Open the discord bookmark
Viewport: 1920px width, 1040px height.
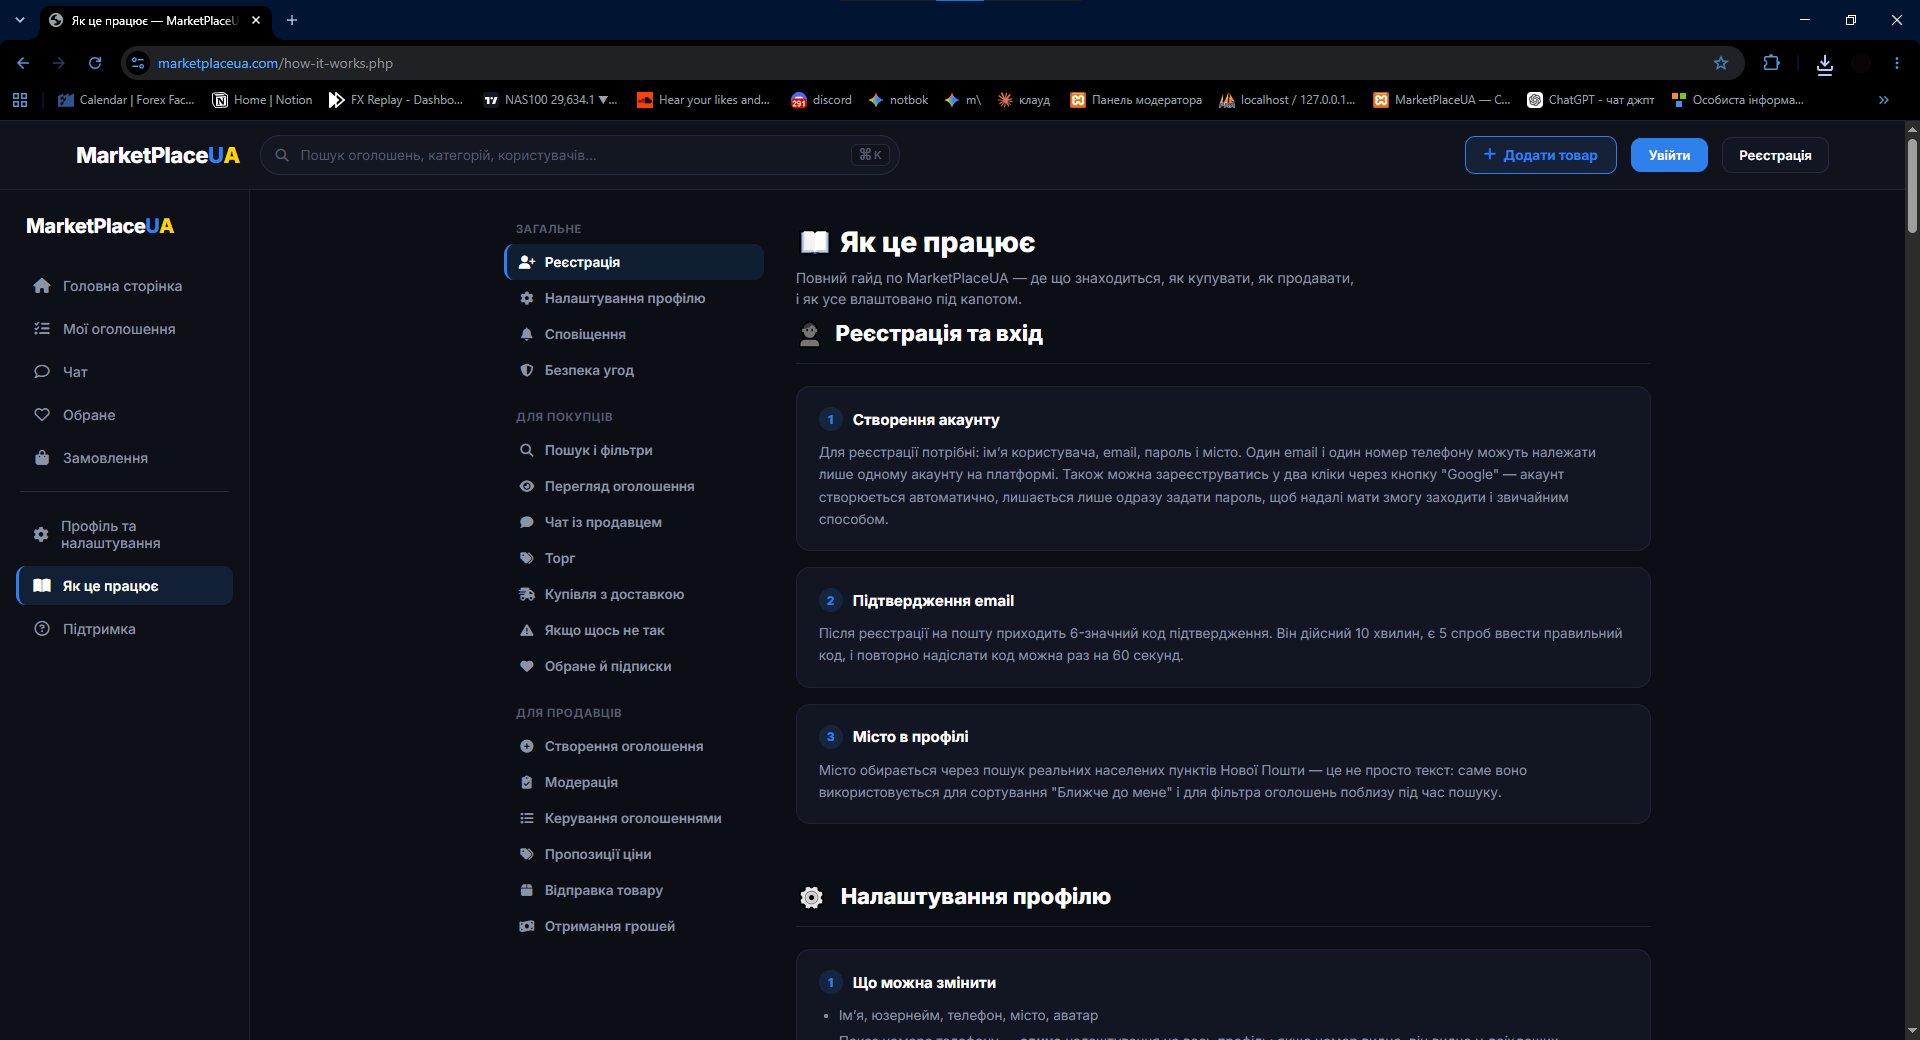point(821,100)
